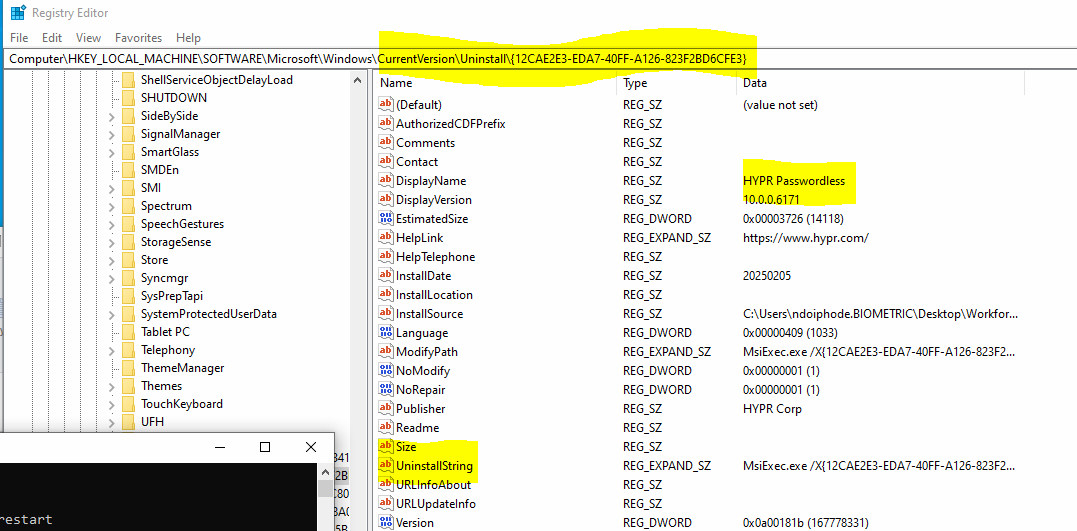This screenshot has height=531, width=1077.
Task: Click the Themes folder icon in tree
Action: (128, 385)
